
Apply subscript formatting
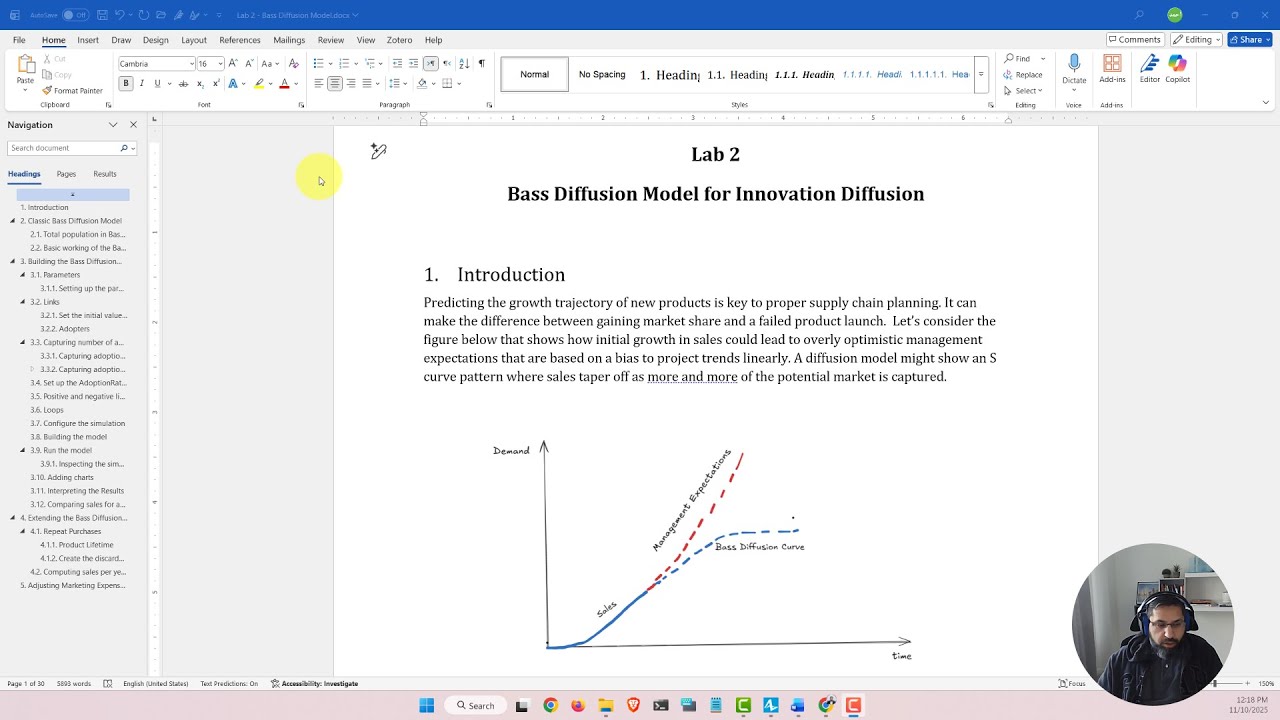tap(200, 83)
